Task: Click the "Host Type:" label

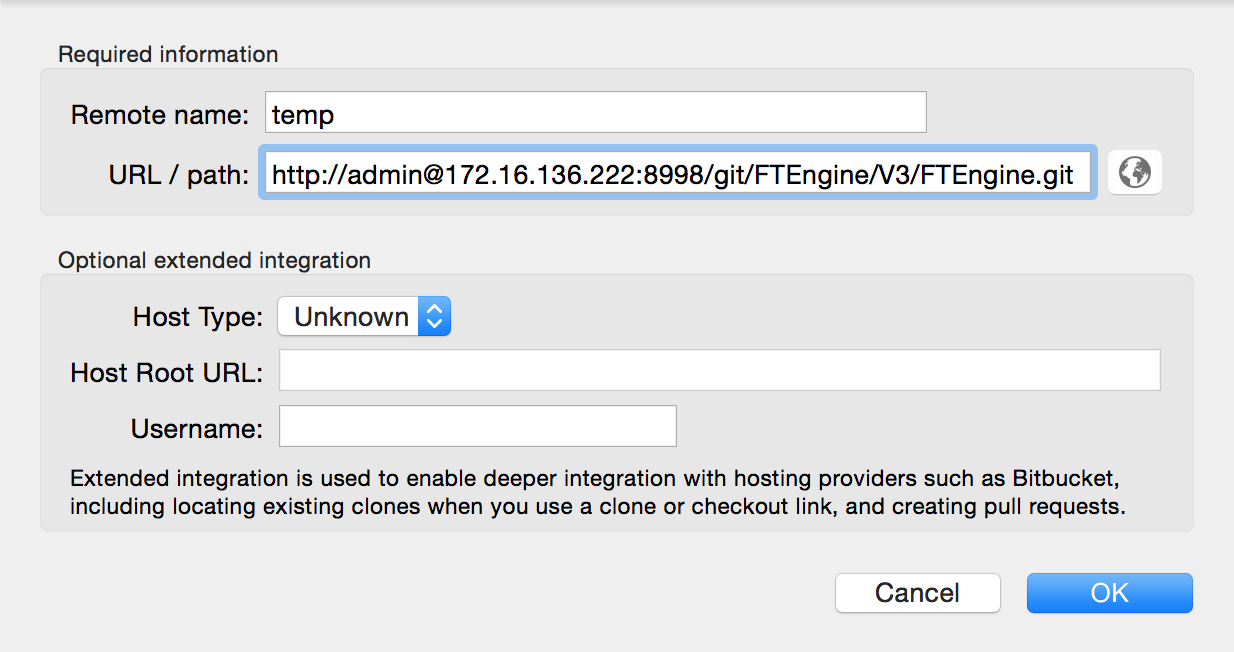Action: coord(198,318)
